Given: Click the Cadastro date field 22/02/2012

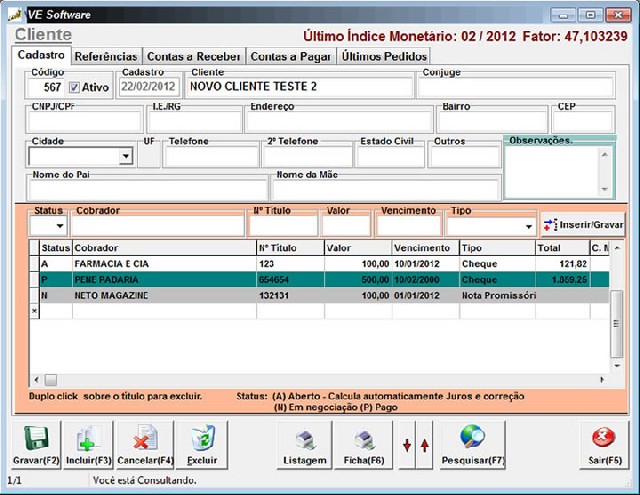Looking at the screenshot, I should click(x=149, y=87).
